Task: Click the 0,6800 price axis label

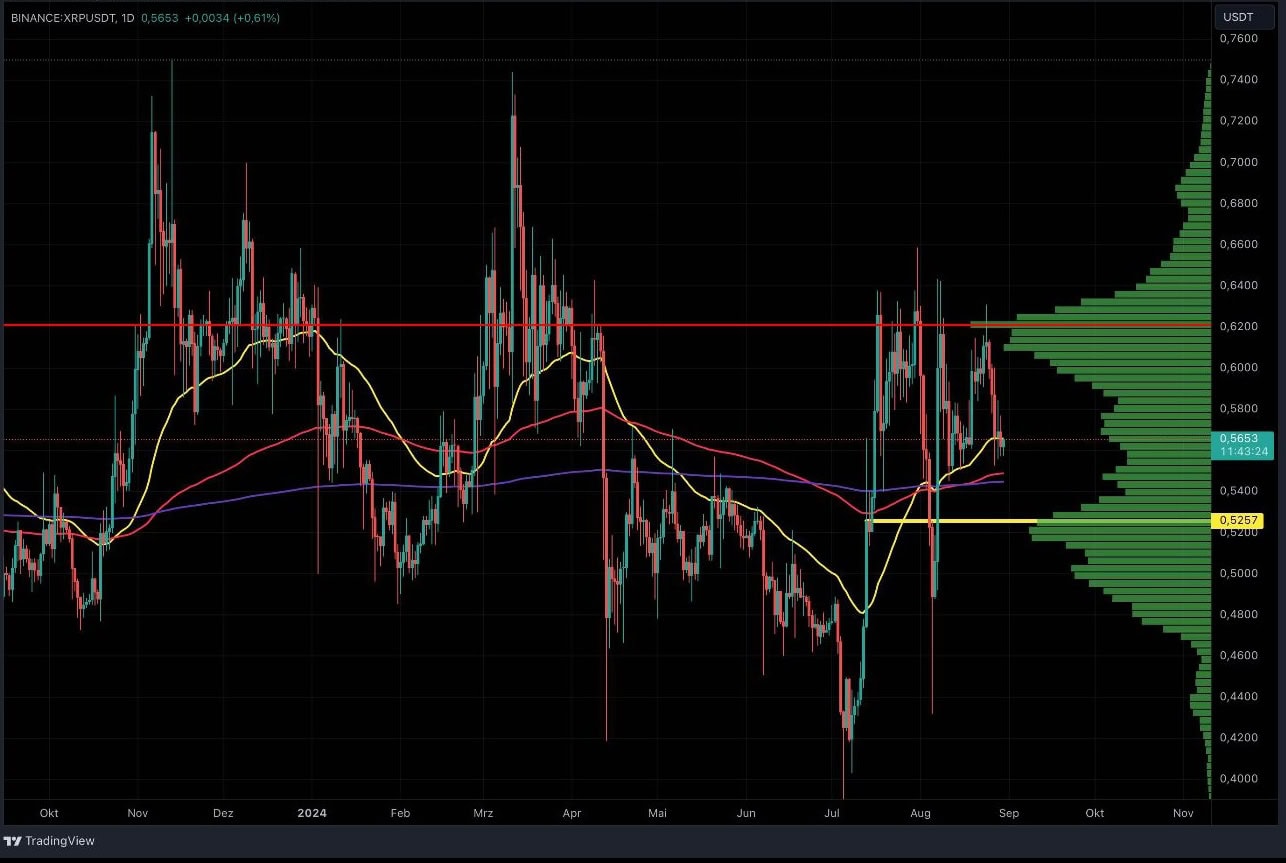Action: [1238, 203]
